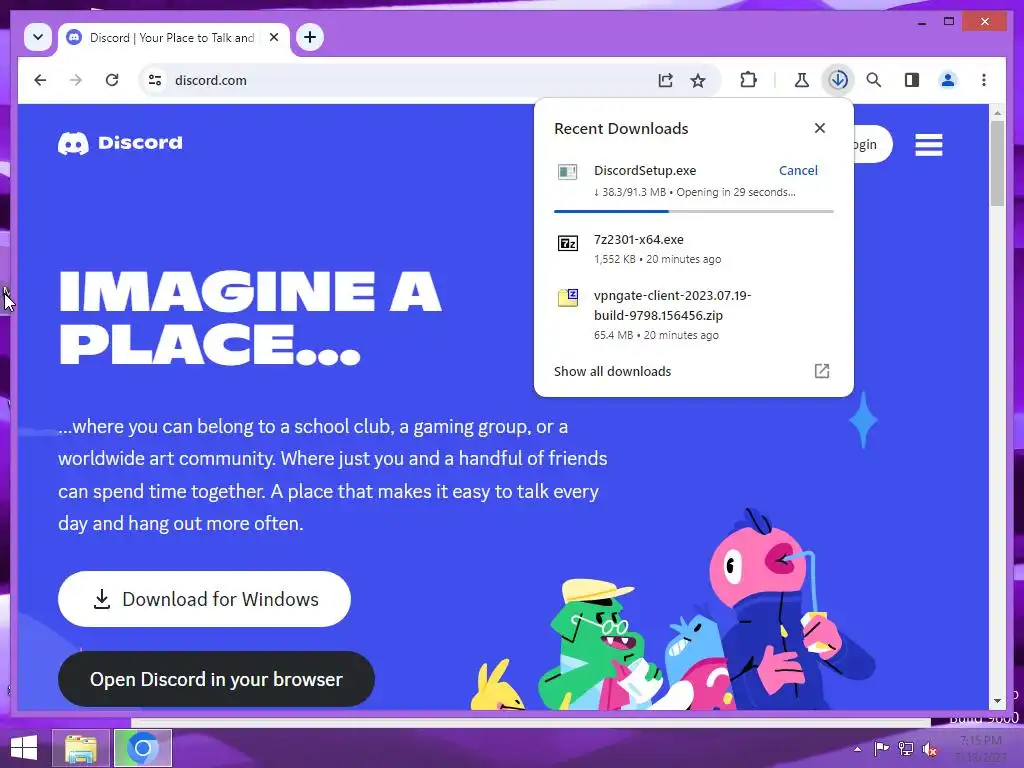
Task: Open the Discord hamburger menu
Action: (x=929, y=144)
